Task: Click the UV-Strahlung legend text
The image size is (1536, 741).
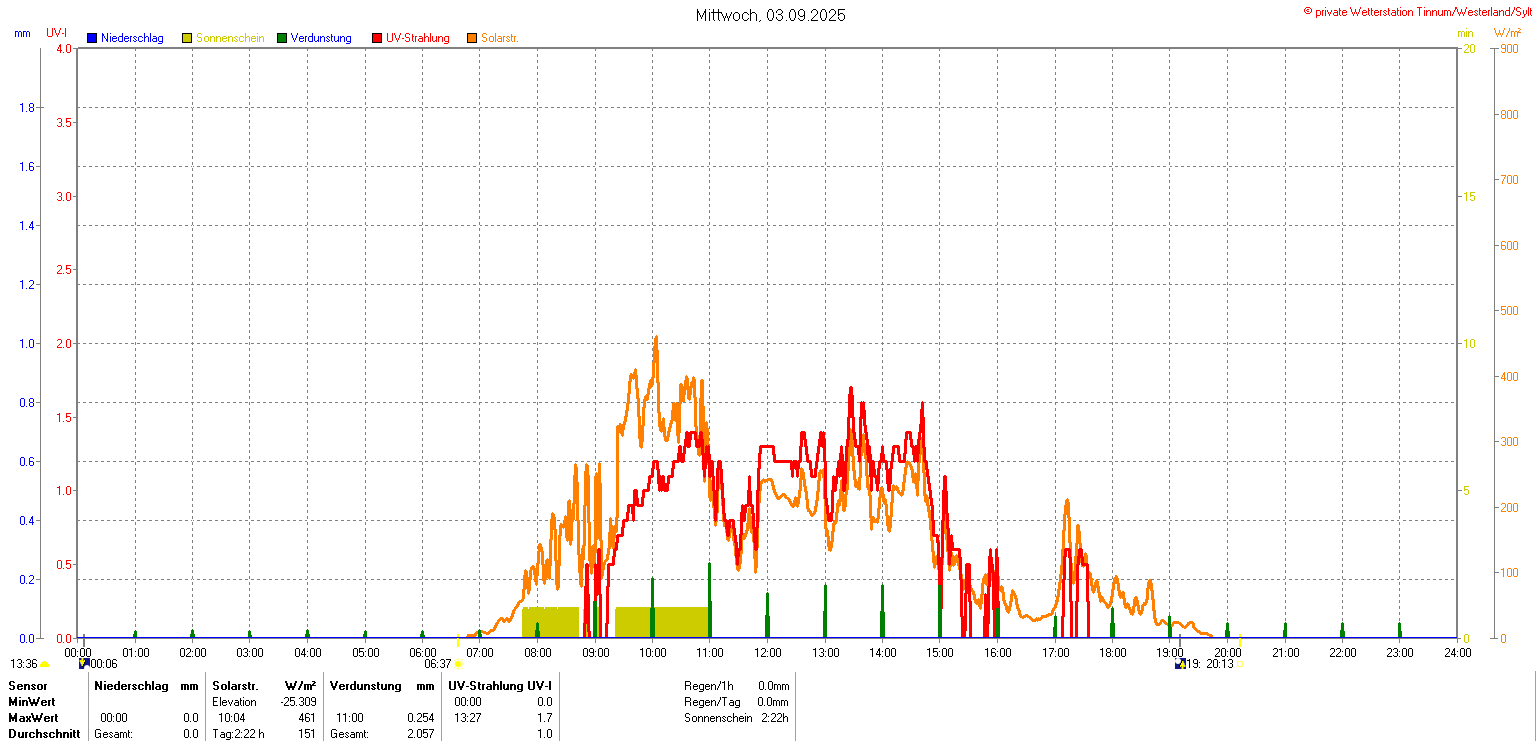Action: pos(419,38)
